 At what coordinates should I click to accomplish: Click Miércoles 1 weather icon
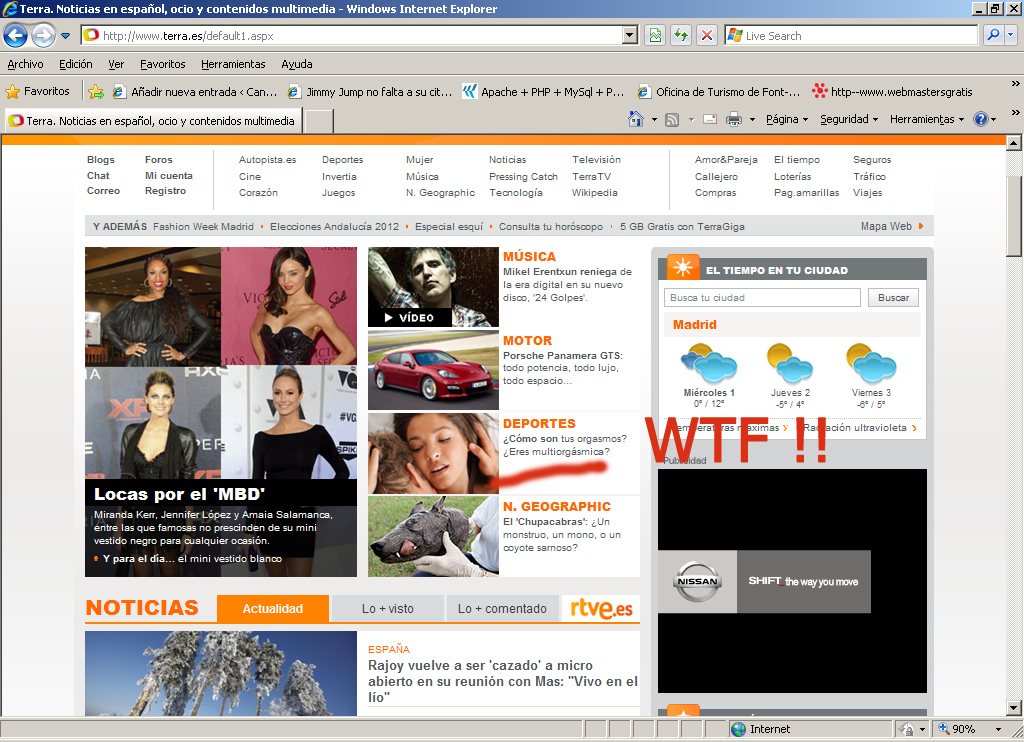(x=709, y=364)
